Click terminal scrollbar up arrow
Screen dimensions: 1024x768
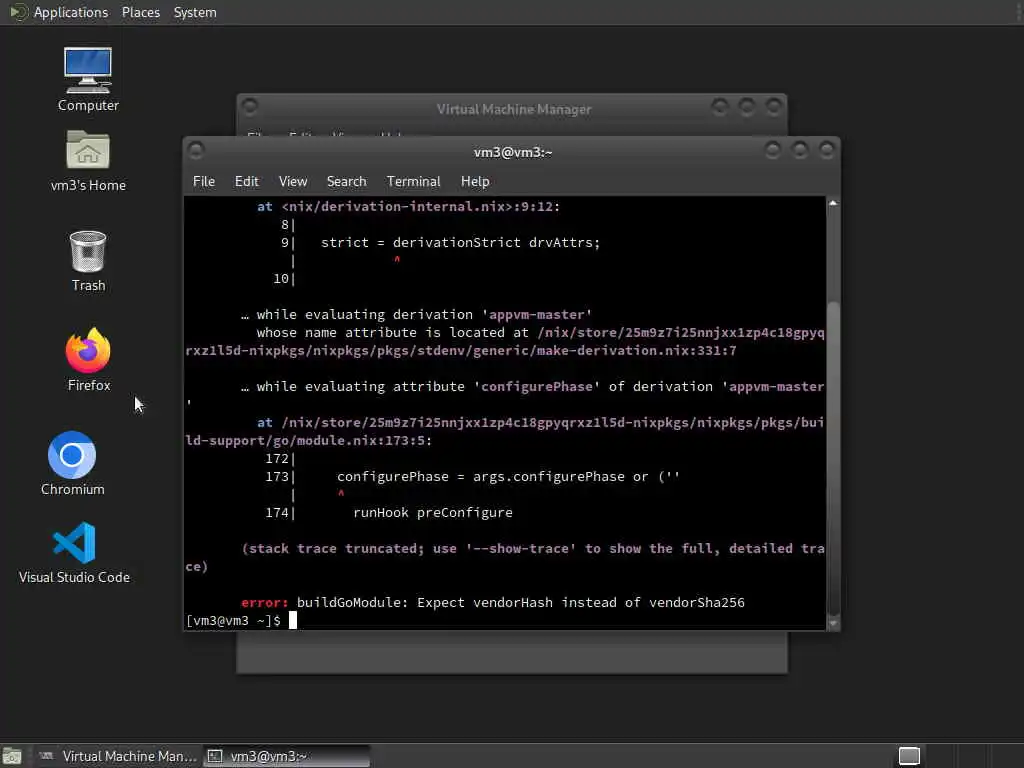[x=833, y=204]
